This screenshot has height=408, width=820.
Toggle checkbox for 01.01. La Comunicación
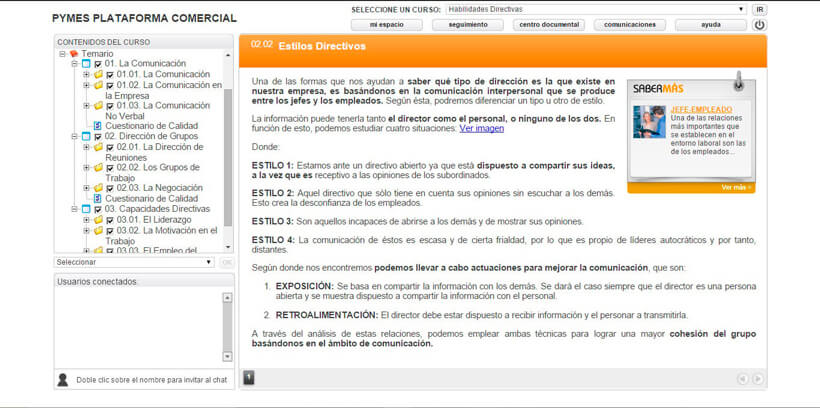pyautogui.click(x=110, y=75)
